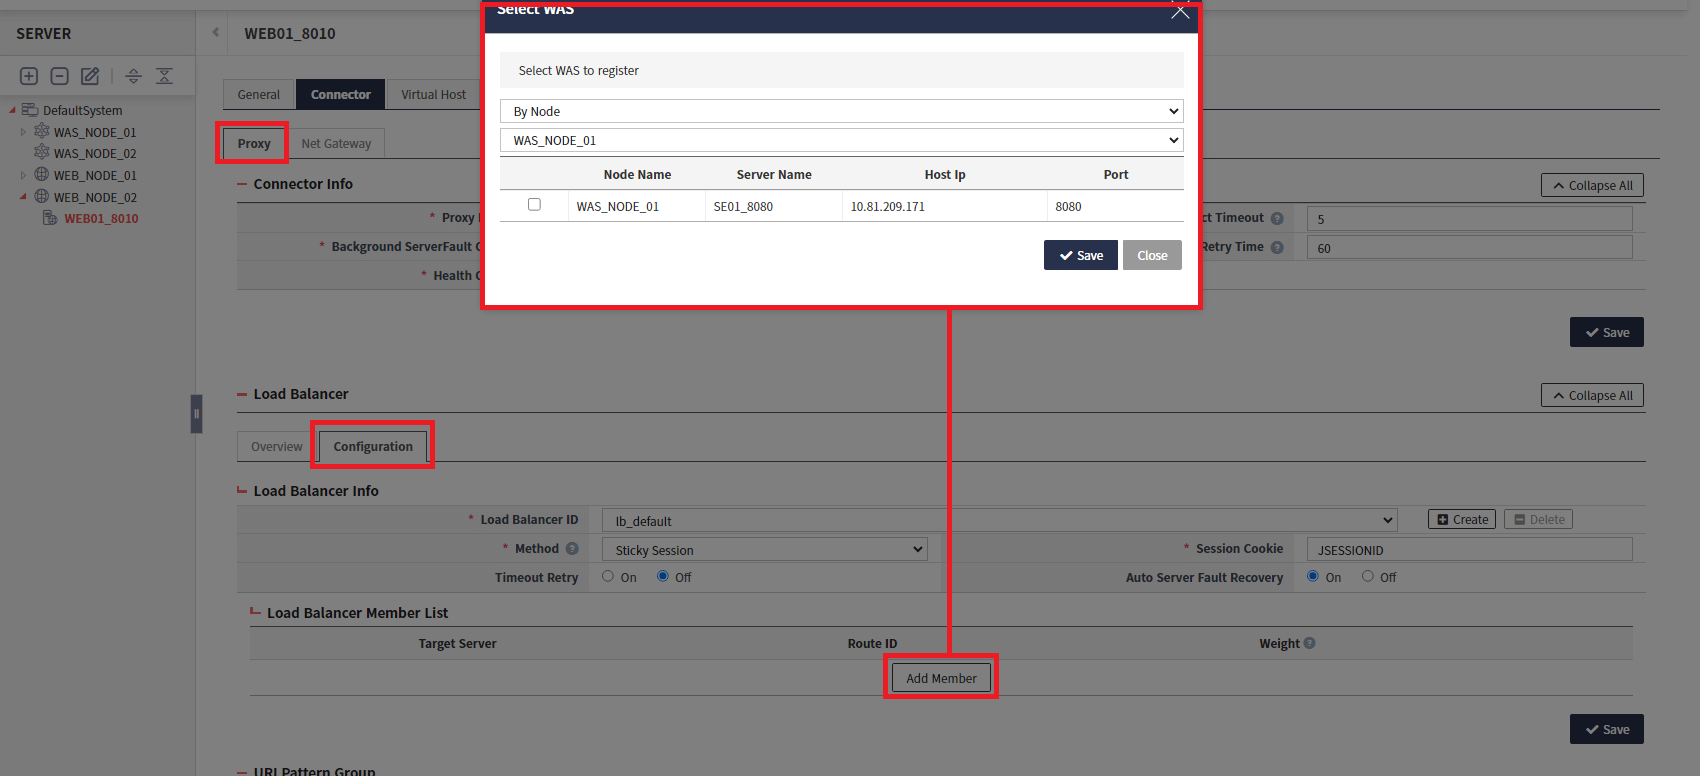Image resolution: width=1700 pixels, height=776 pixels.
Task: Set Timeout Retry to On
Action: 608,577
